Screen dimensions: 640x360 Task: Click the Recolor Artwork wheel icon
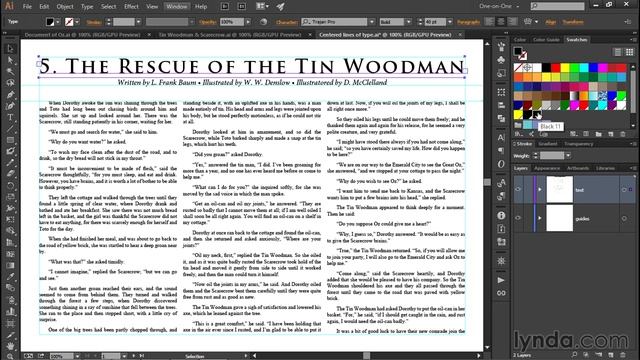(264, 22)
